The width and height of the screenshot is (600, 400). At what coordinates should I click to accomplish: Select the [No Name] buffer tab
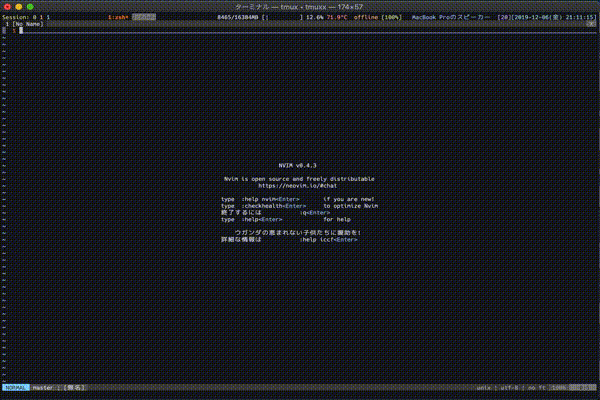[25, 24]
